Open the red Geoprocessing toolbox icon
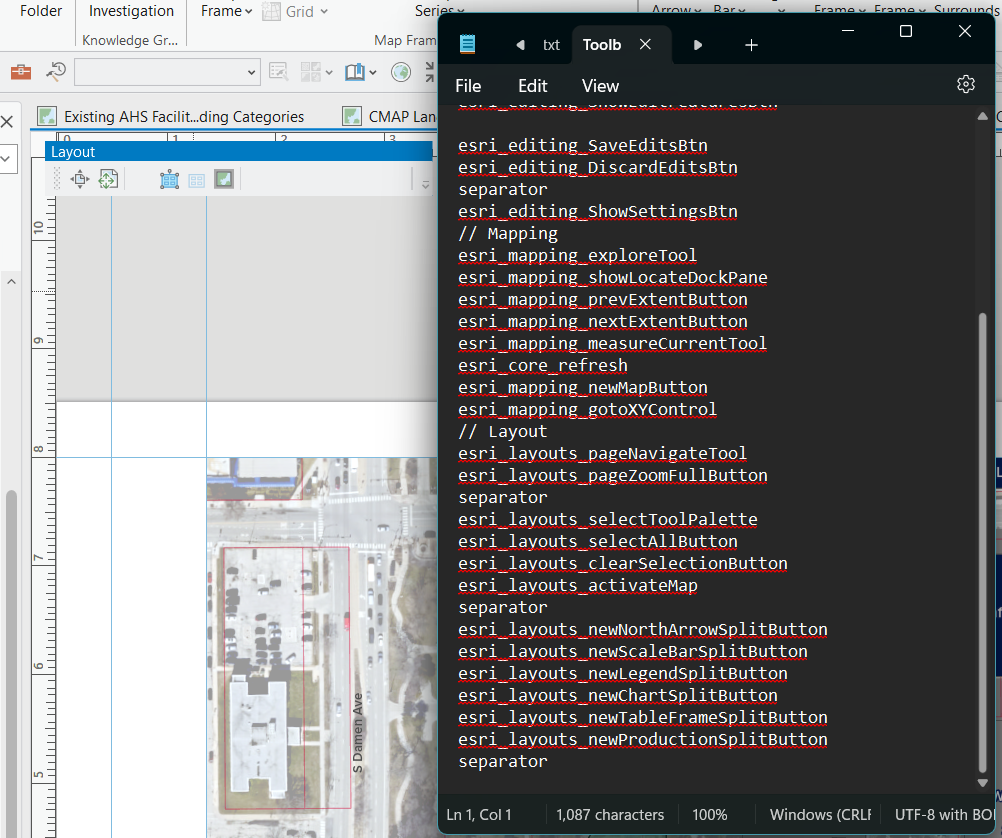1002x838 pixels. coord(20,72)
